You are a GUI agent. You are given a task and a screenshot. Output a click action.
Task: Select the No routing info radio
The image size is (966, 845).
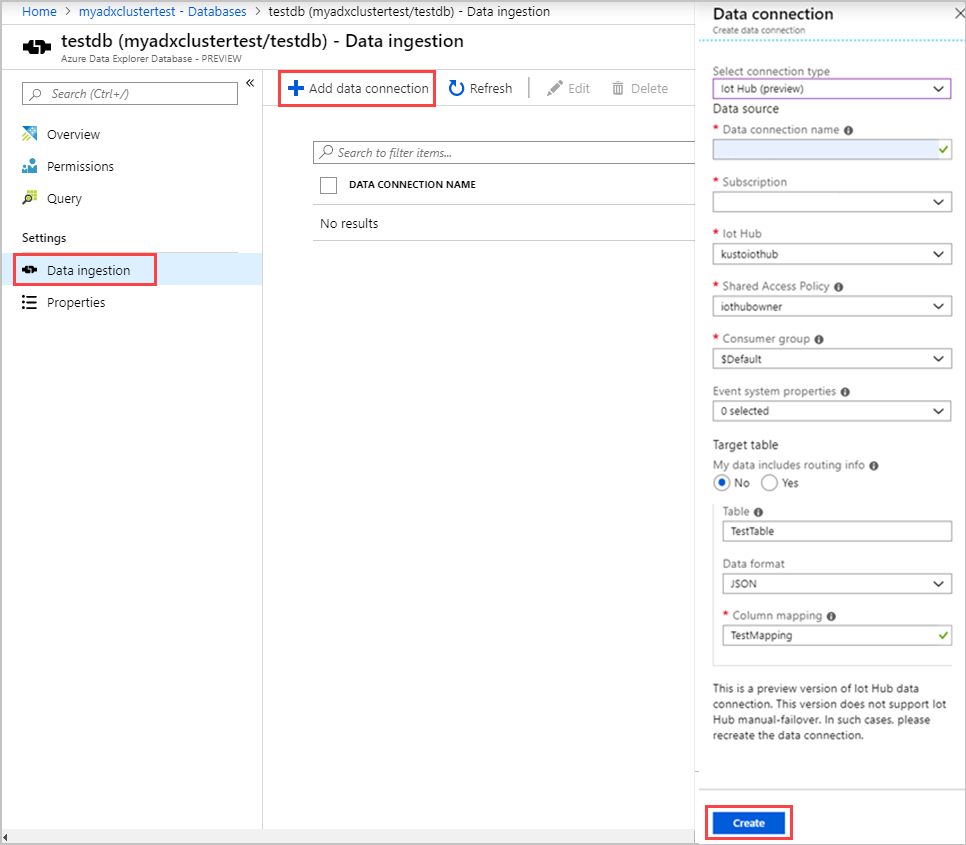point(721,483)
